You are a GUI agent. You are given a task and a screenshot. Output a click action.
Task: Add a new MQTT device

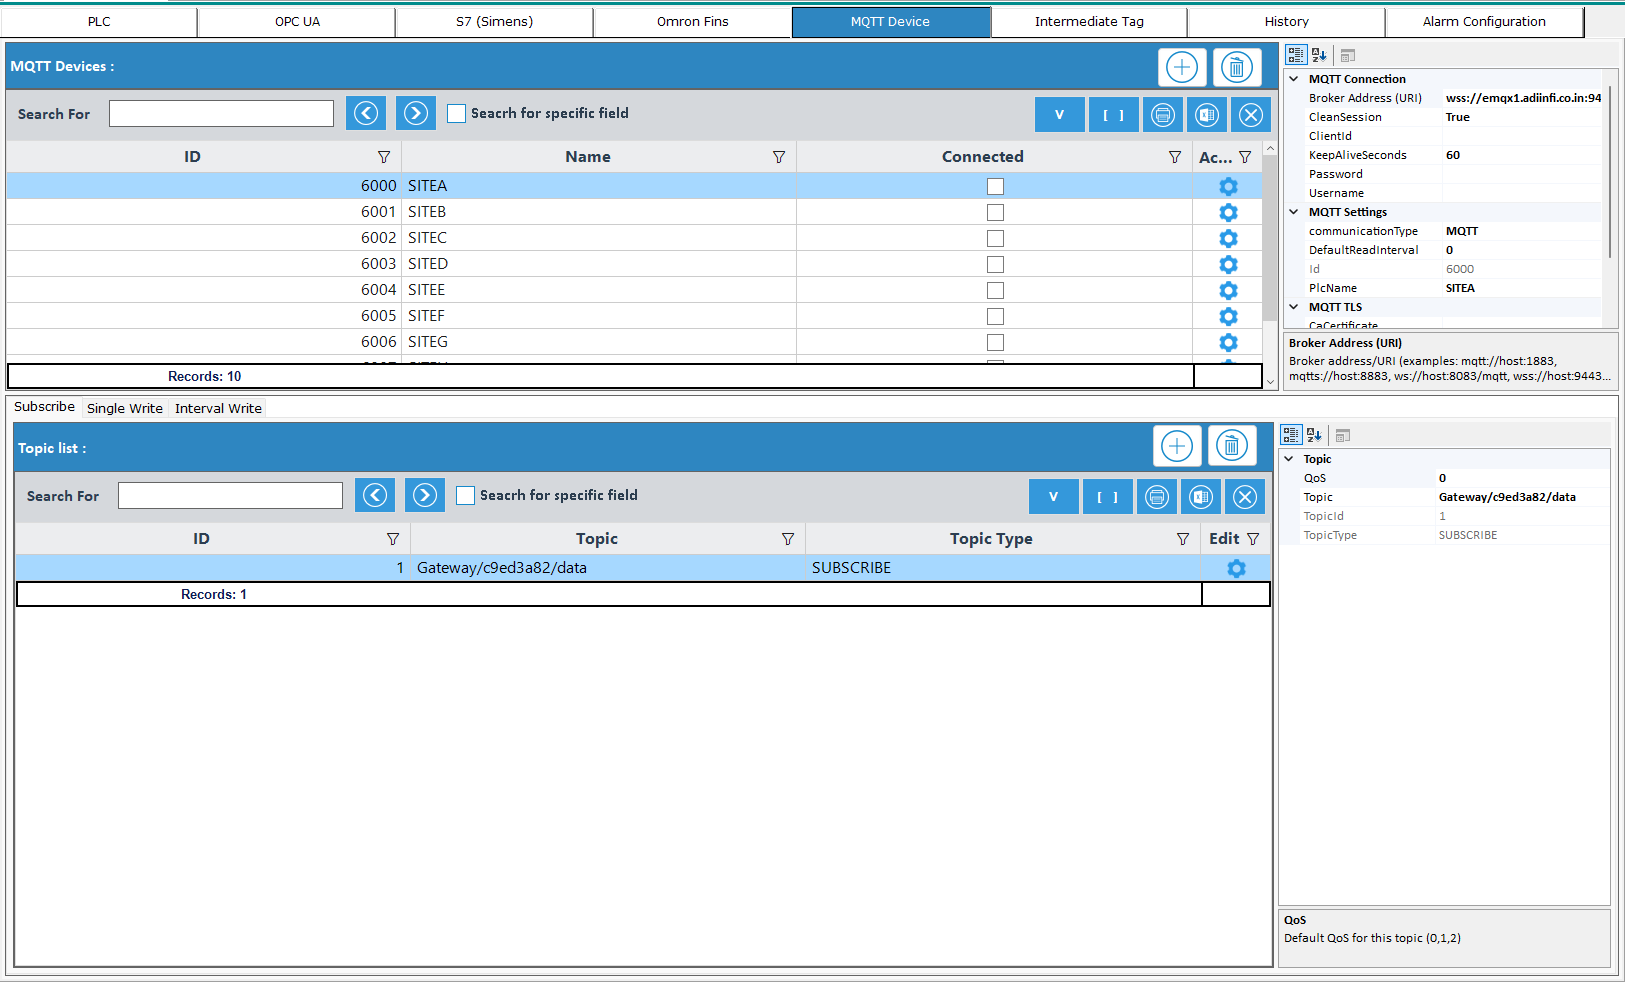[1181, 67]
